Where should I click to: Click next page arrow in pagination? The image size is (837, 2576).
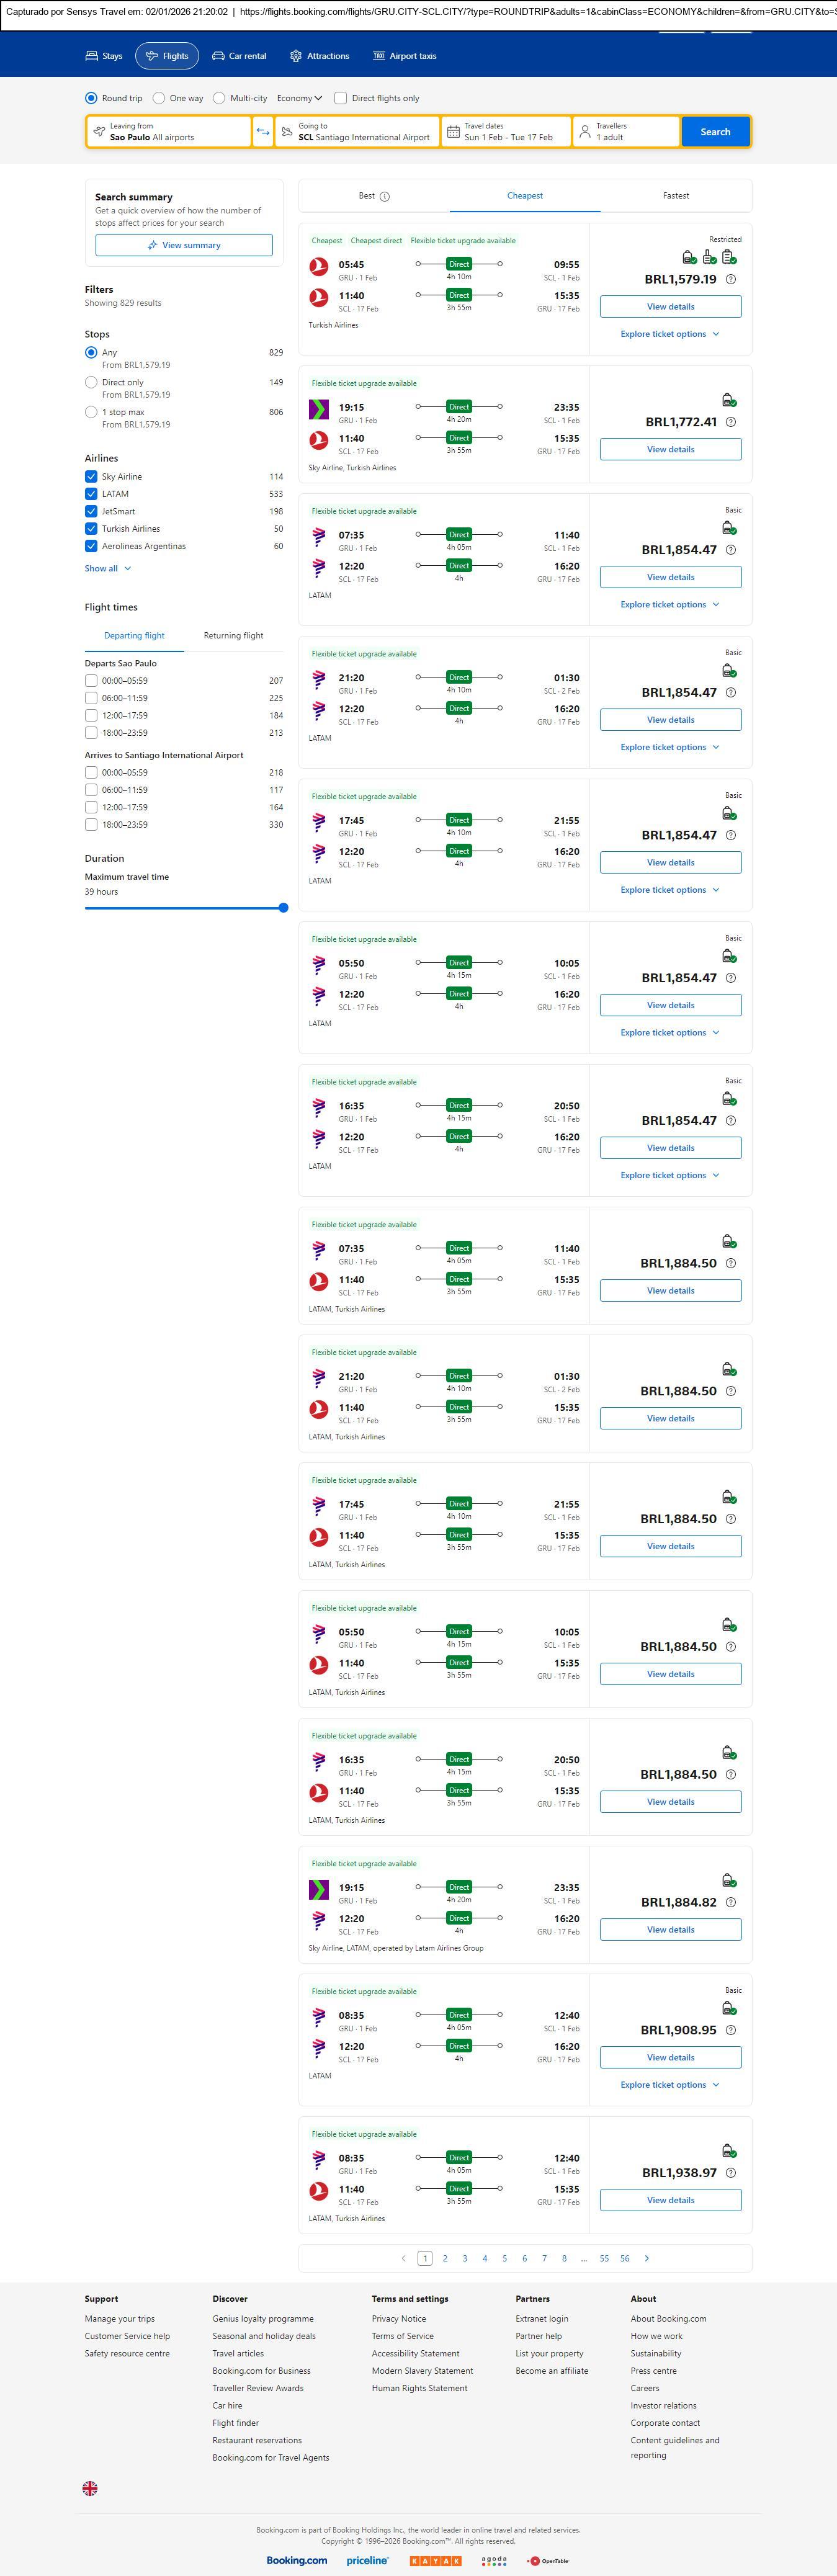click(647, 2258)
